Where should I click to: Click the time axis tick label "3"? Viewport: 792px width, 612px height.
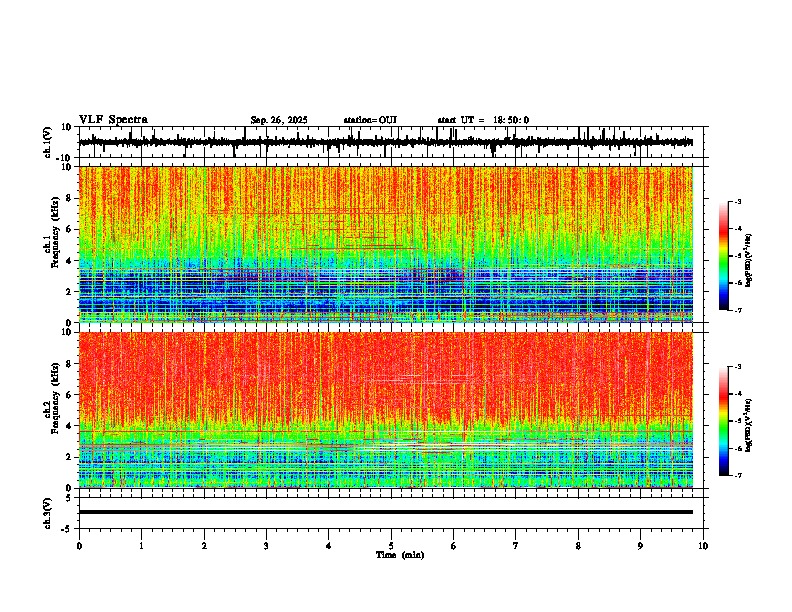266,546
